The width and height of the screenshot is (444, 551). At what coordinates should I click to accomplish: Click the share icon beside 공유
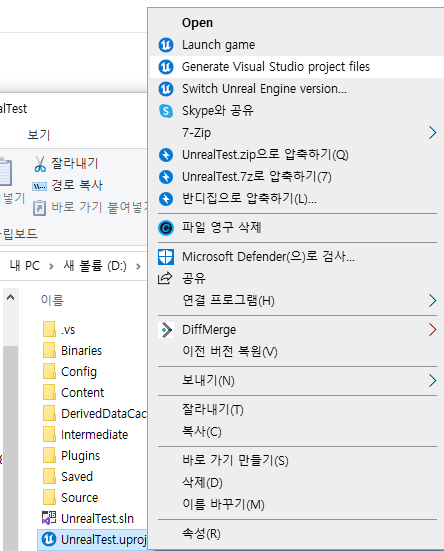click(x=165, y=278)
